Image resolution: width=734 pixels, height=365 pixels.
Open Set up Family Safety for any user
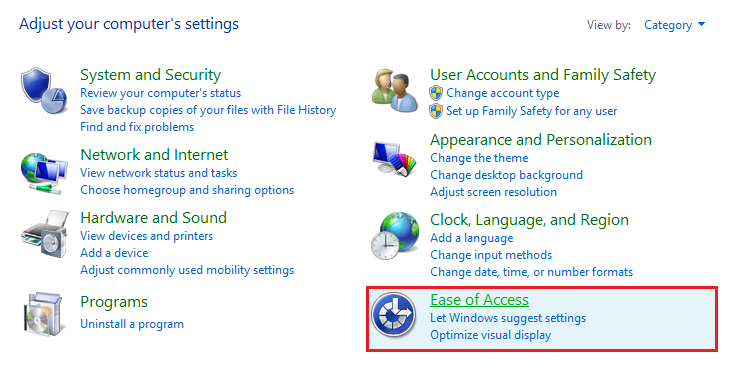[x=531, y=111]
